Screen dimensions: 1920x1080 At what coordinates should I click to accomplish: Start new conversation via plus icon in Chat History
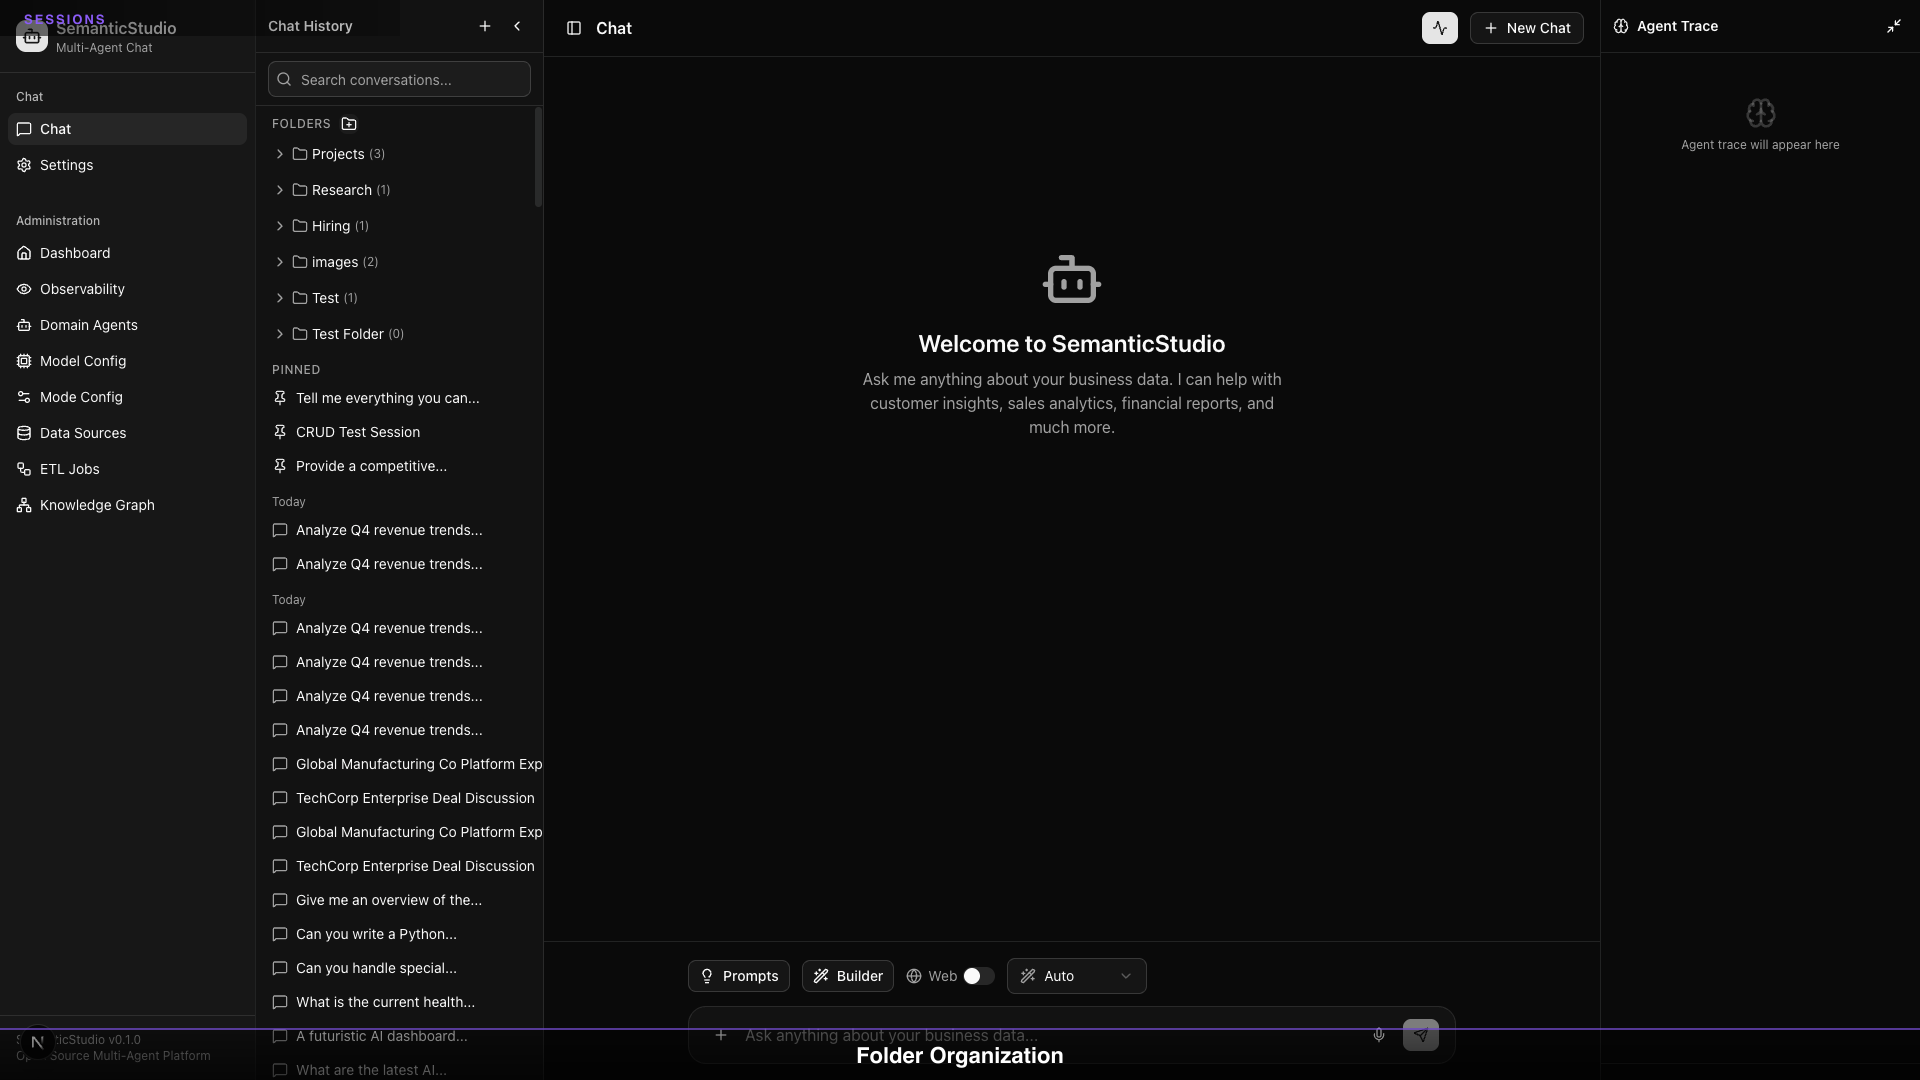(x=485, y=26)
